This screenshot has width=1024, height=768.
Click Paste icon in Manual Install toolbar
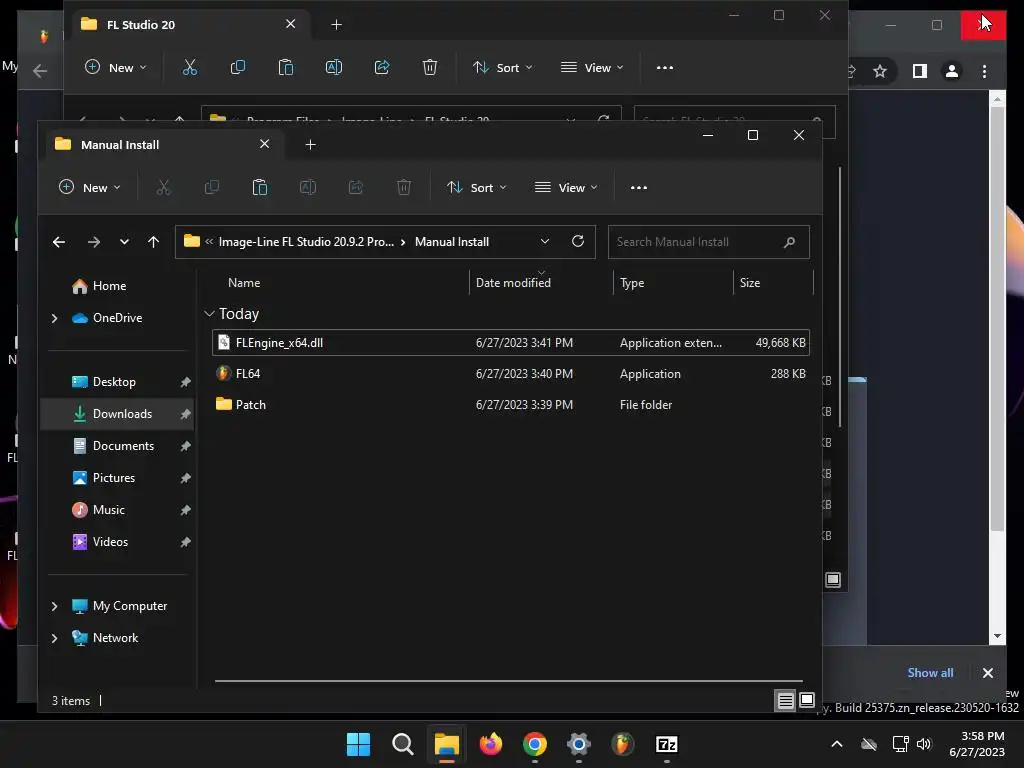[x=260, y=187]
